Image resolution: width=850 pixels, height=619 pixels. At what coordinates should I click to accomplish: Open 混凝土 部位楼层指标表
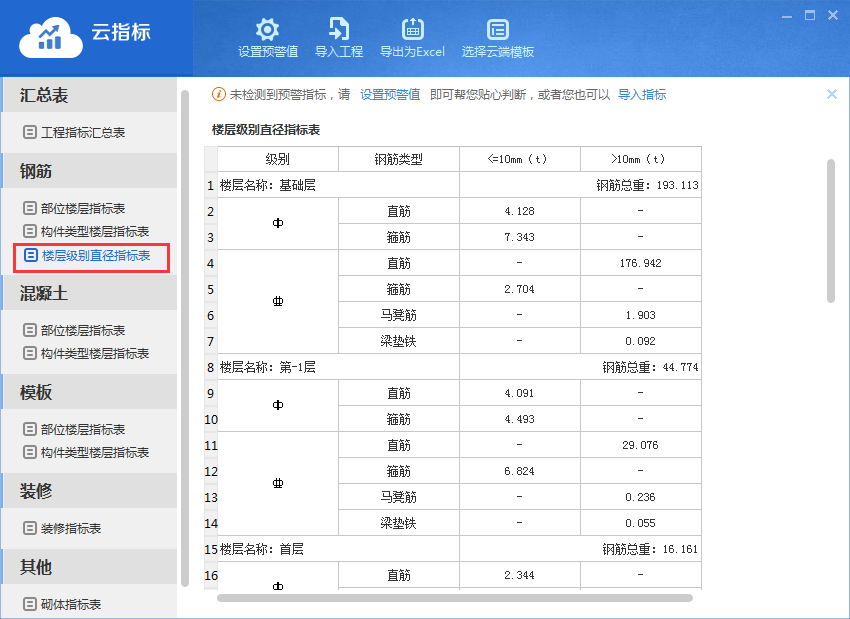(82, 330)
